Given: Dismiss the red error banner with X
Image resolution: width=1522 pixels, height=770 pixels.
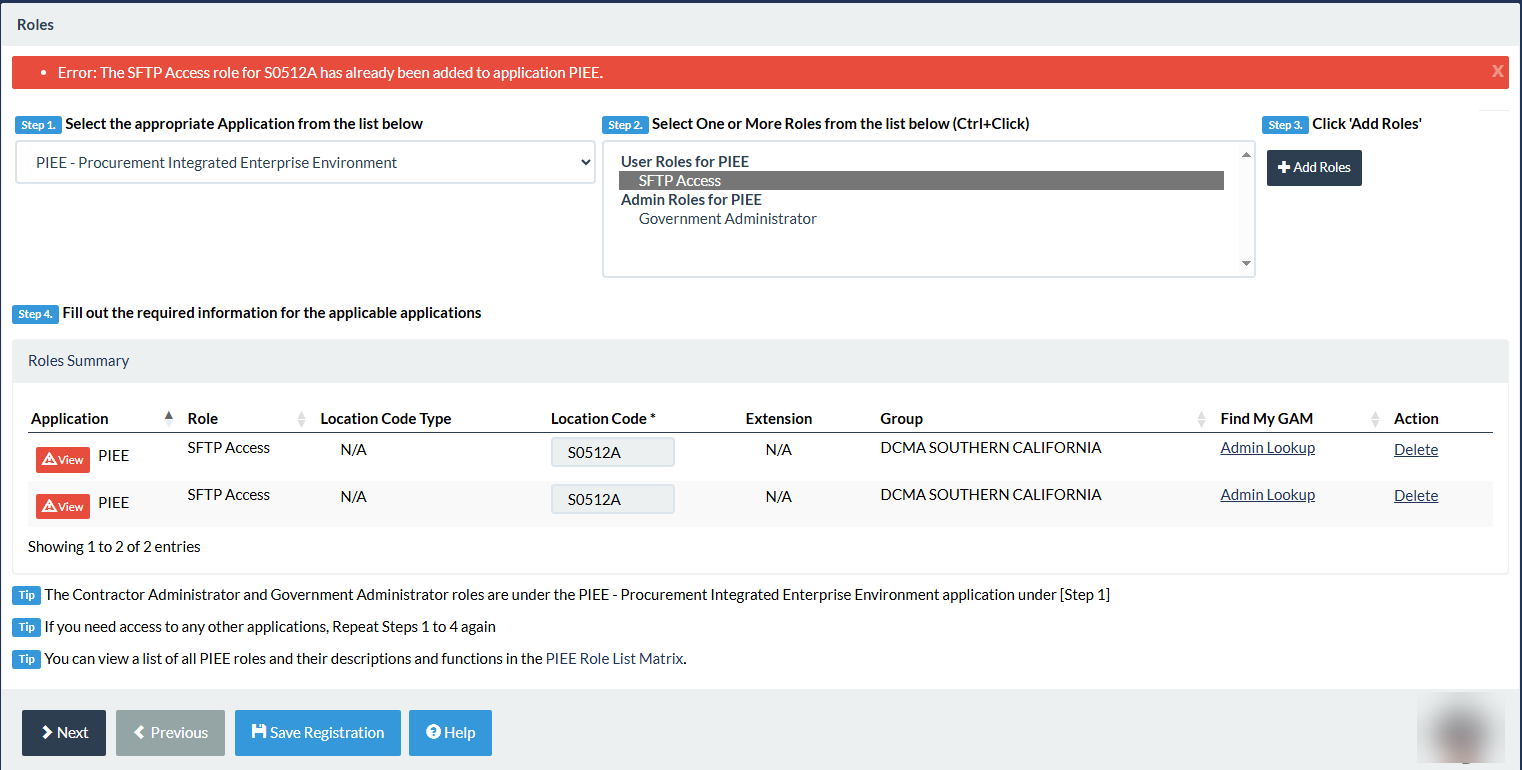Looking at the screenshot, I should point(1497,71).
